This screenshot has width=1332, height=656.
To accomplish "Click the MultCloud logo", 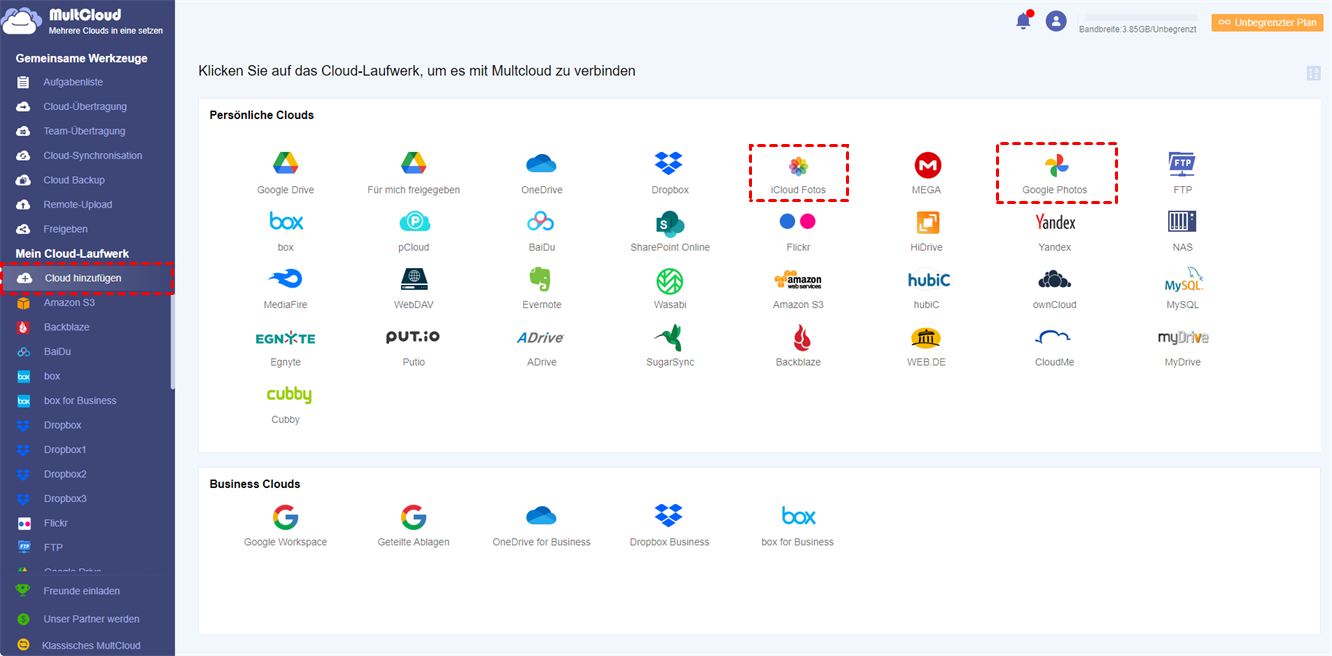I will point(84,21).
